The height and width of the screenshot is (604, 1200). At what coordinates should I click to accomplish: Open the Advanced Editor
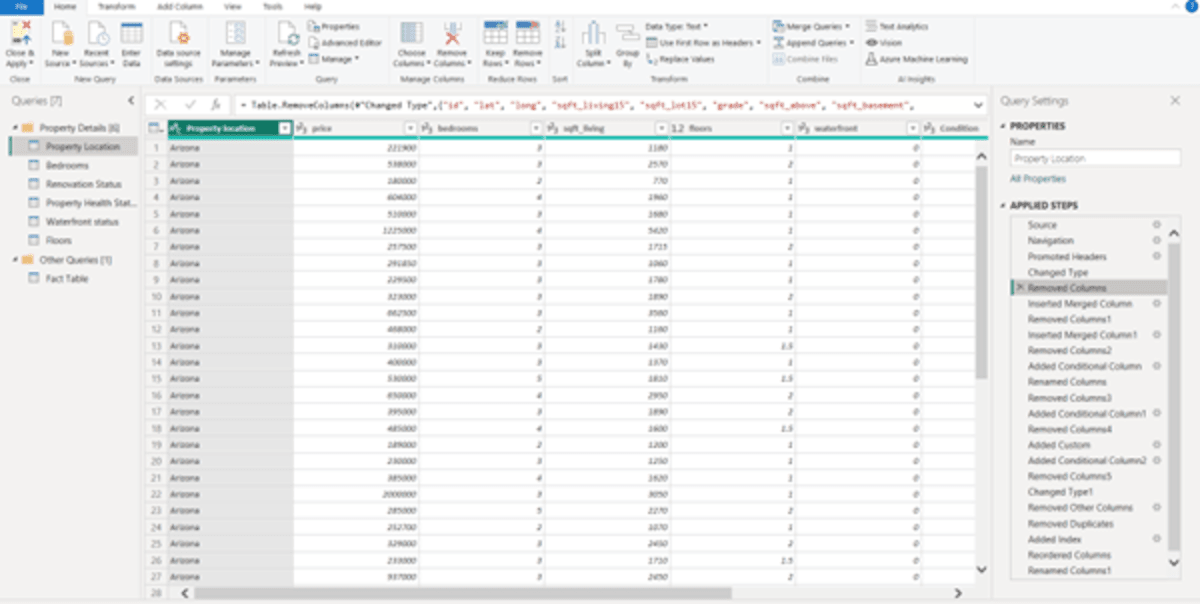tap(345, 43)
